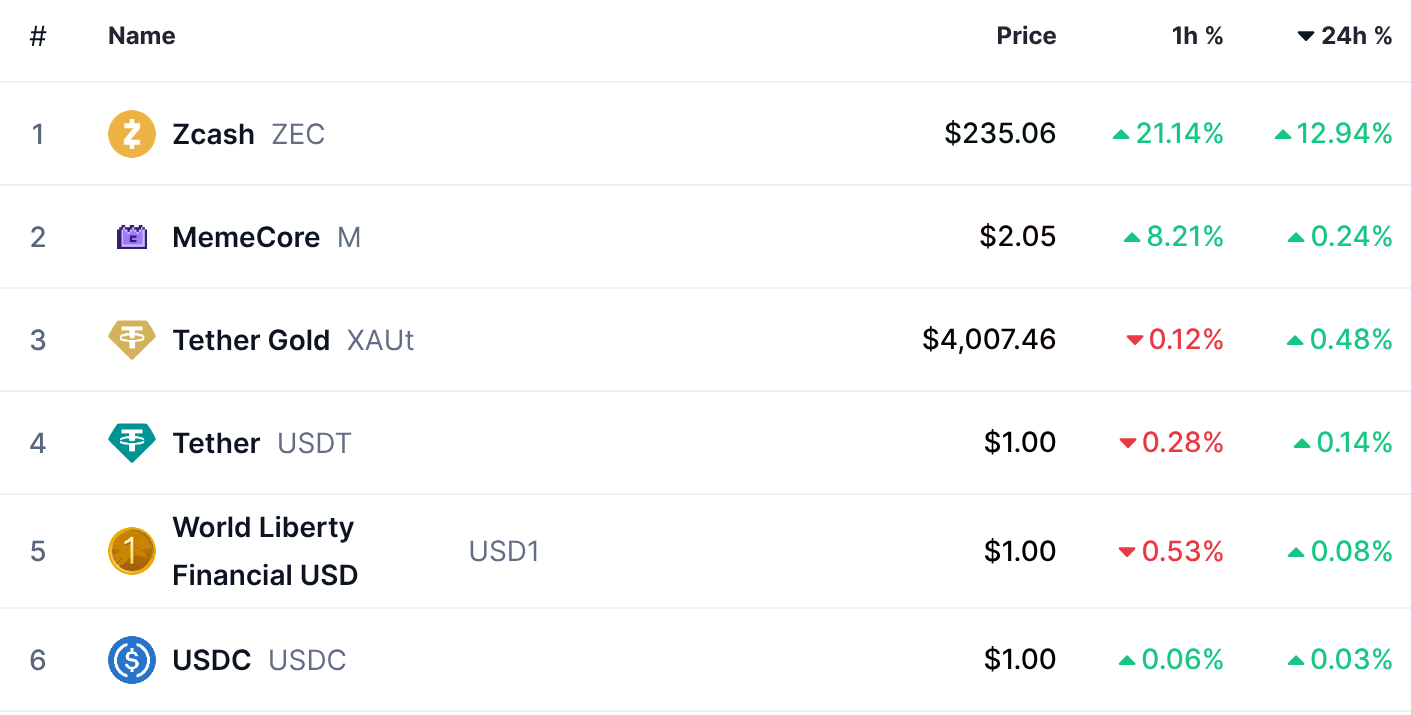This screenshot has height=715, width=1411.
Task: Click Zcash's 21.14% one-hour change
Action: click(x=1178, y=134)
